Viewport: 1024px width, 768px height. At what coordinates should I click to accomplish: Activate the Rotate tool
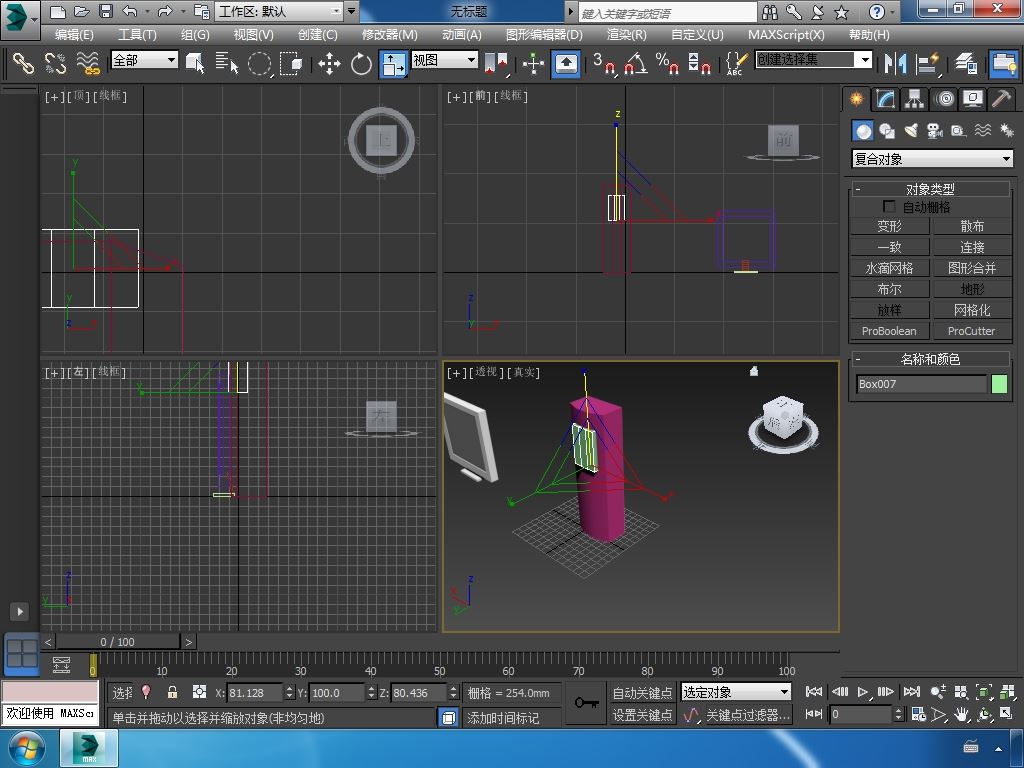click(361, 64)
